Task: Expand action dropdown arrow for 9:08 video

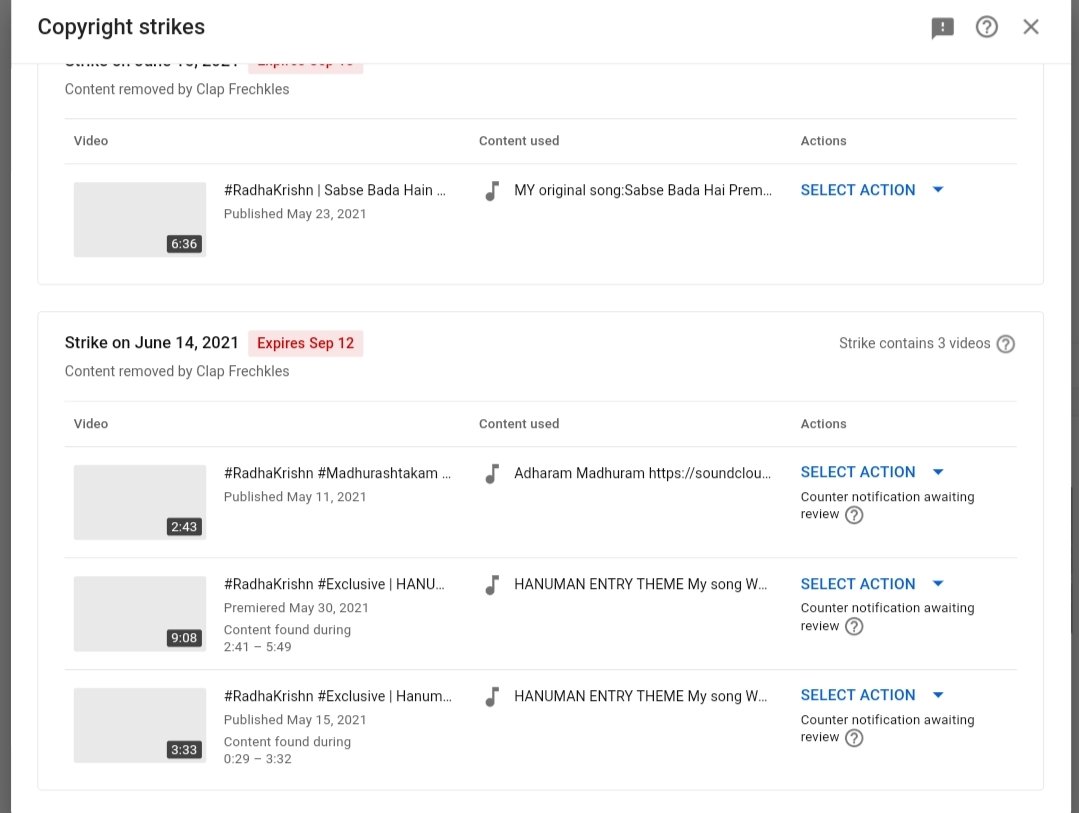Action: [x=938, y=583]
